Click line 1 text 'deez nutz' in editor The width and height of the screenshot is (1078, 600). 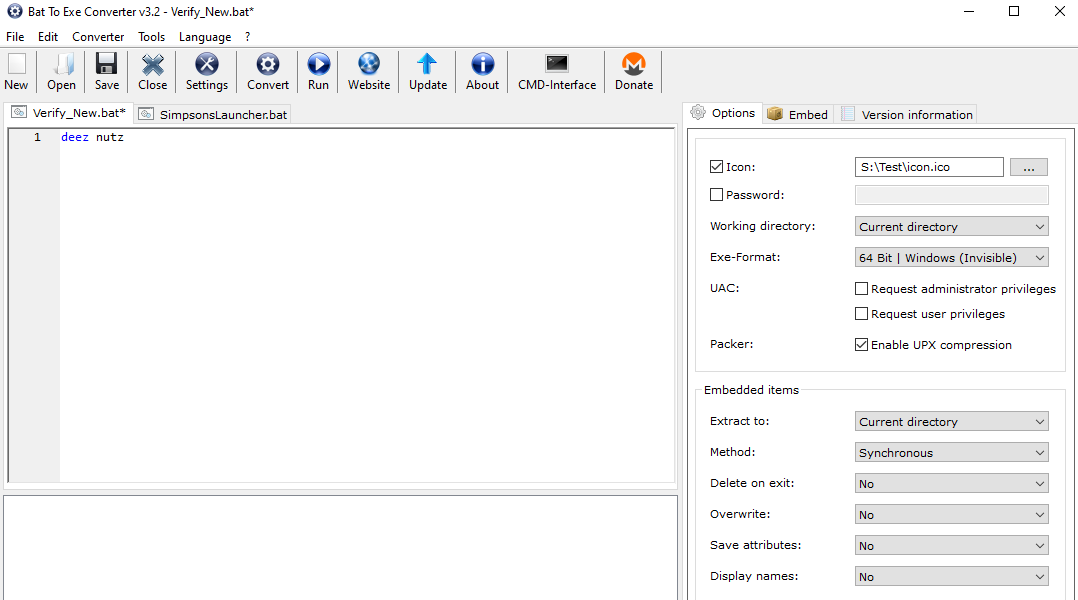pyautogui.click(x=92, y=137)
